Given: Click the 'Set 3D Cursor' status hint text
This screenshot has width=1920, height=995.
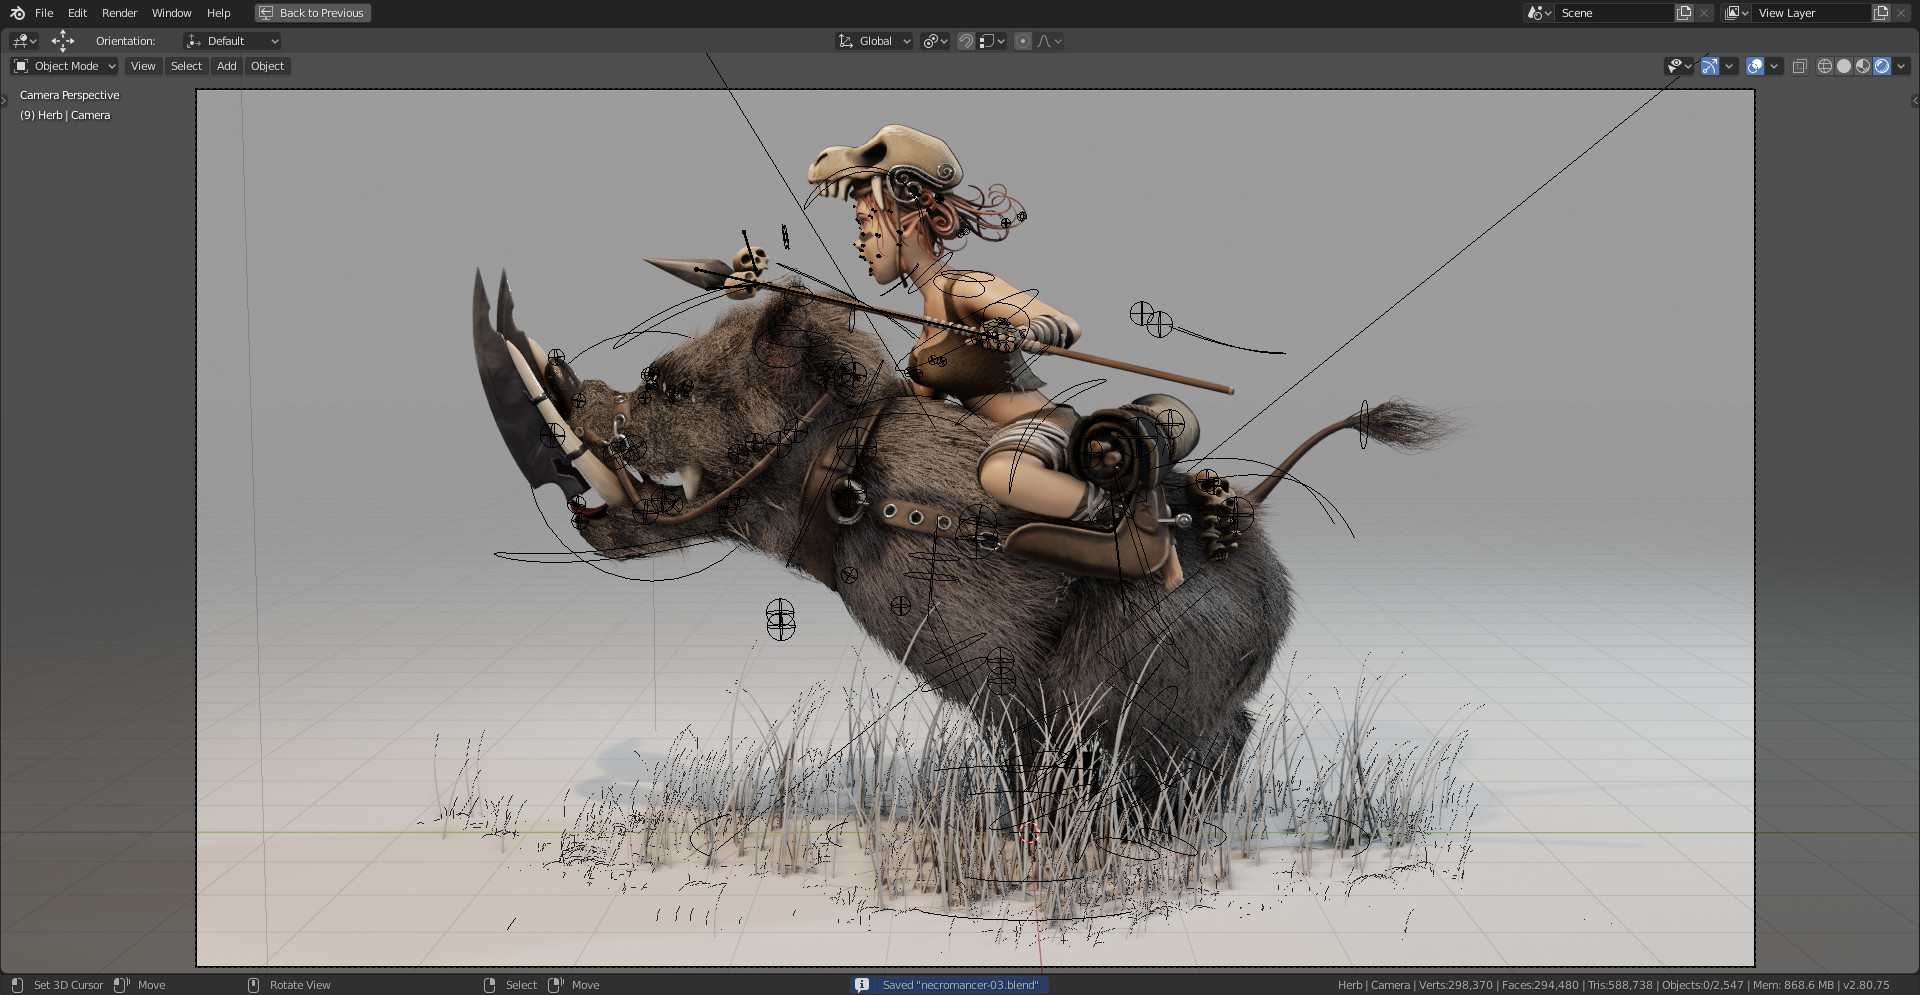Looking at the screenshot, I should (68, 985).
